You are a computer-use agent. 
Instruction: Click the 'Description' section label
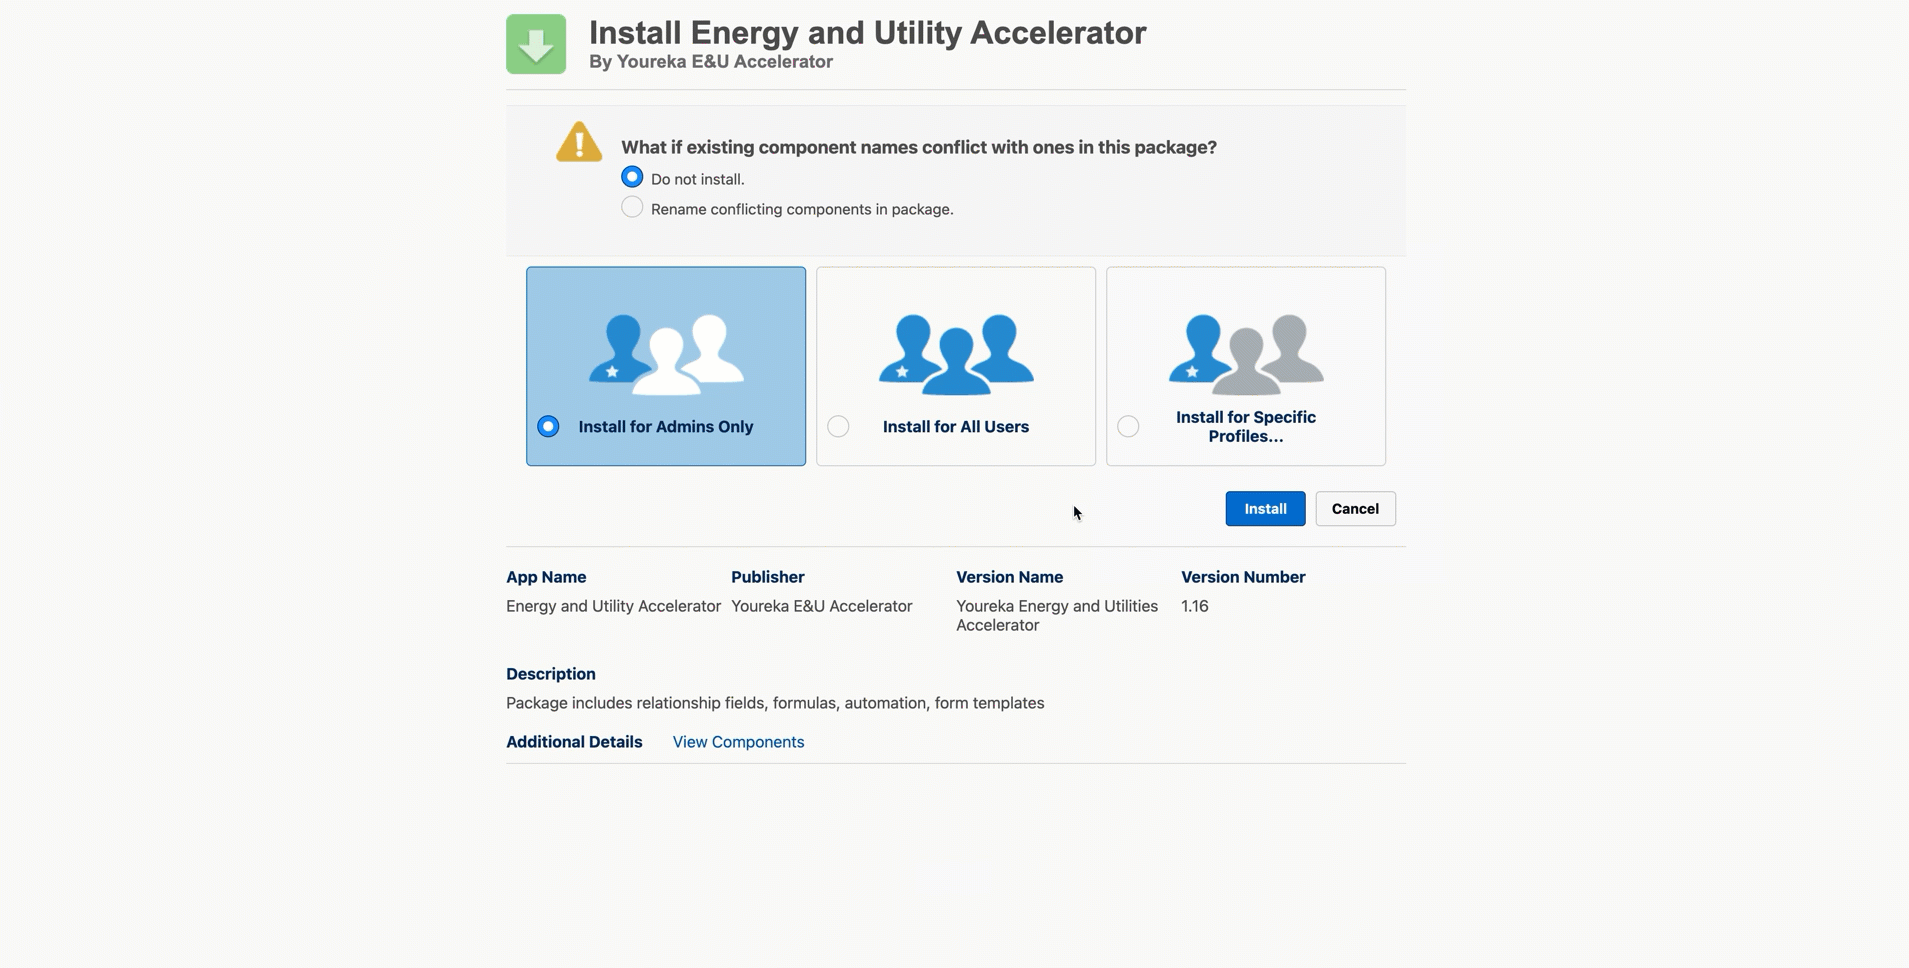[550, 674]
